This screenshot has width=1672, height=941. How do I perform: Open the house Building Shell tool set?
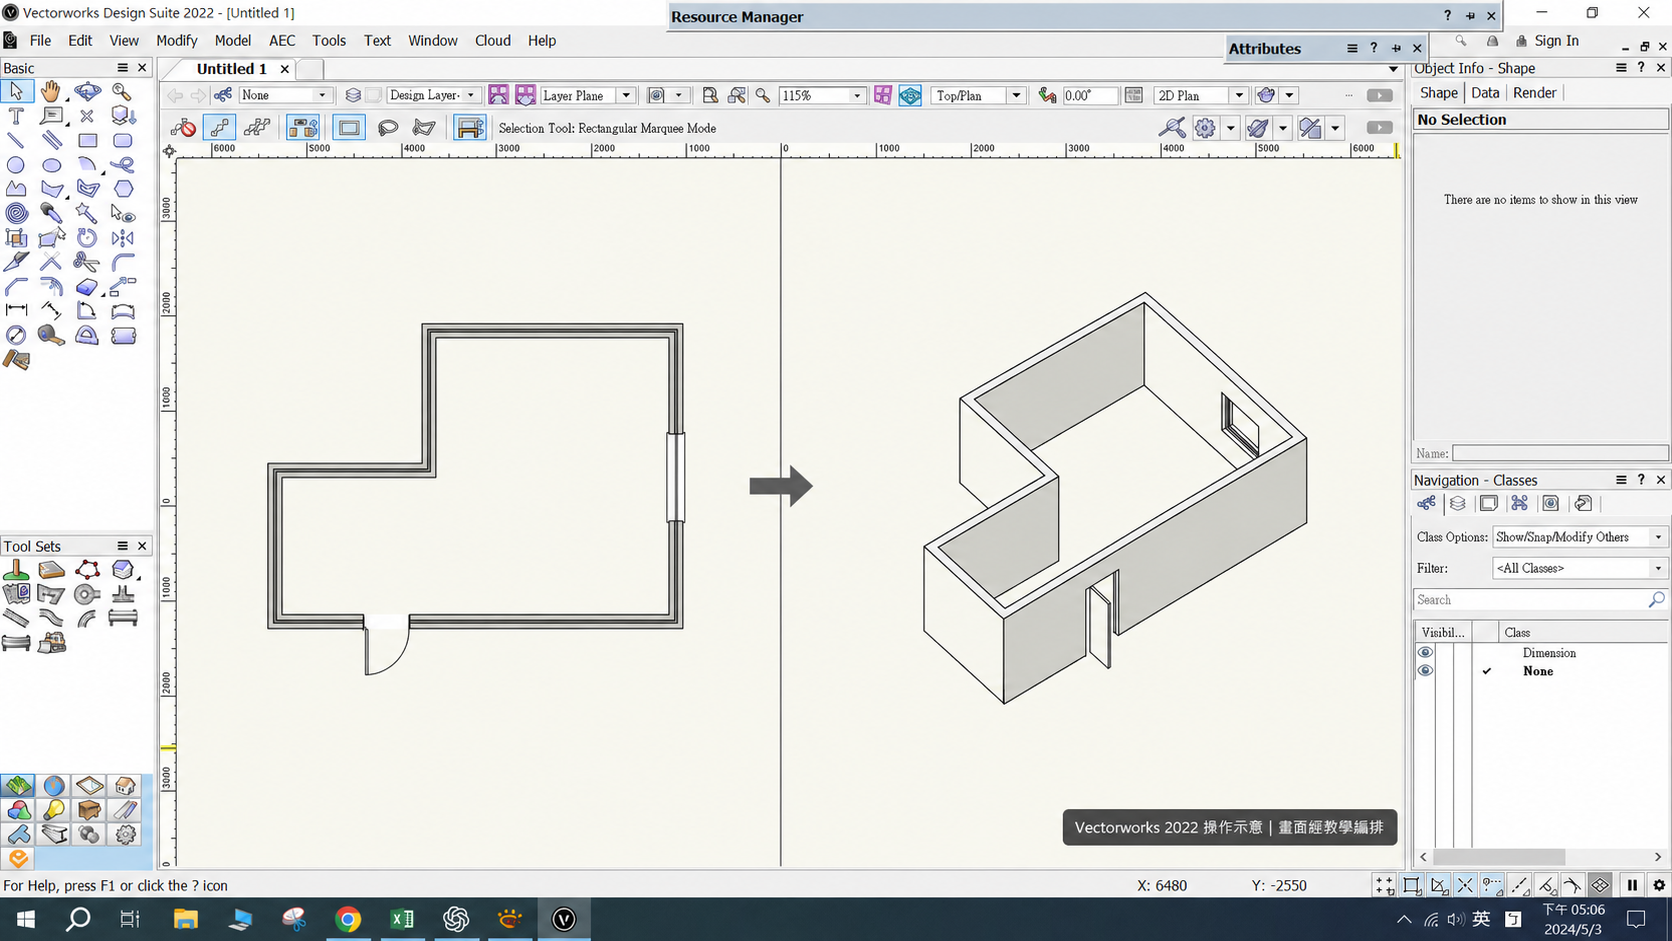(x=125, y=786)
